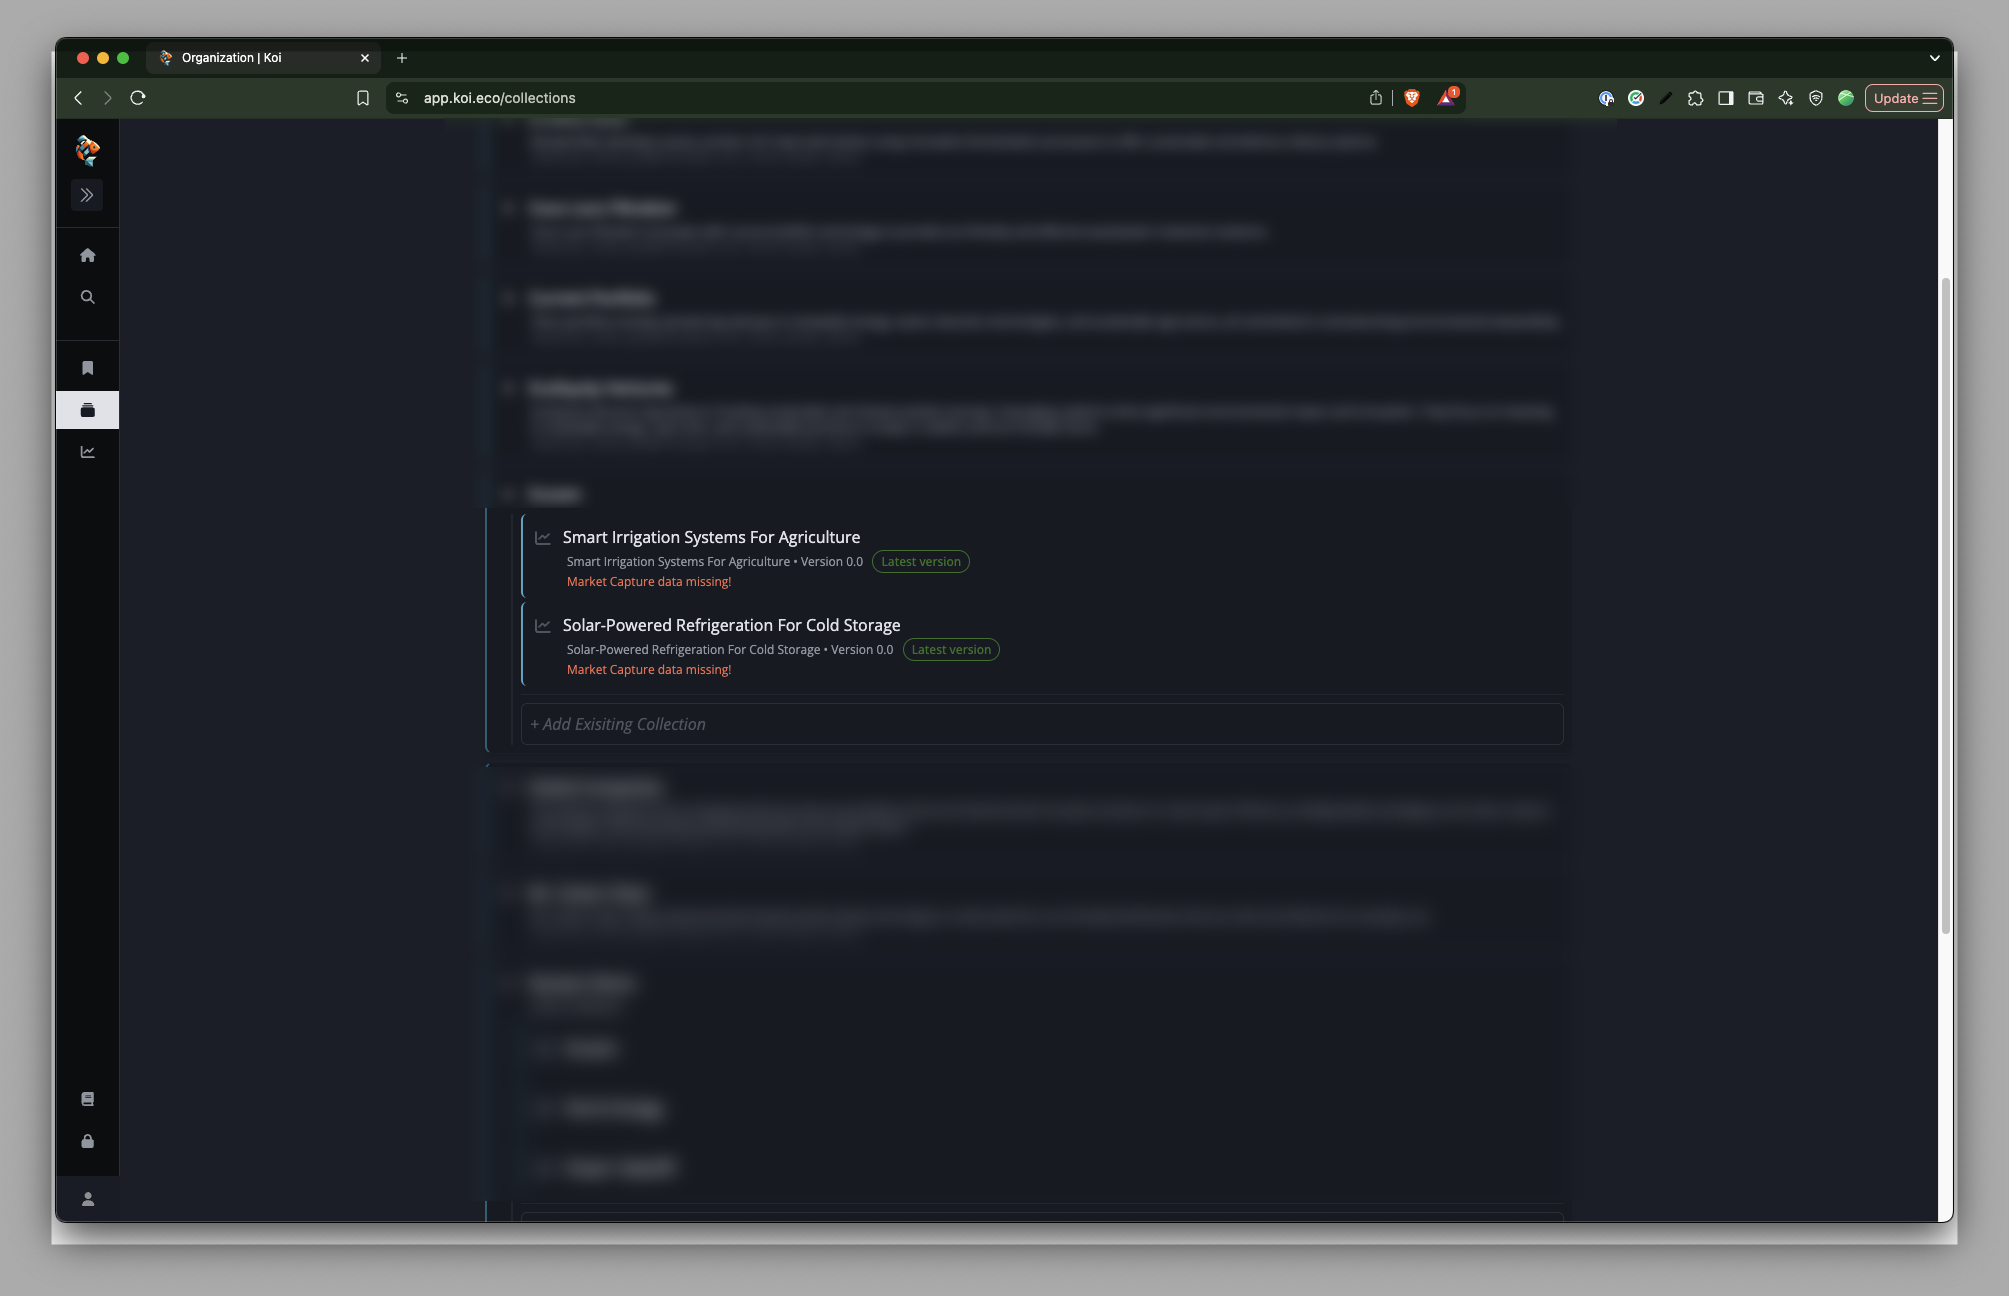Image resolution: width=2009 pixels, height=1296 pixels.
Task: Open the Home icon in sidebar
Action: pos(88,255)
